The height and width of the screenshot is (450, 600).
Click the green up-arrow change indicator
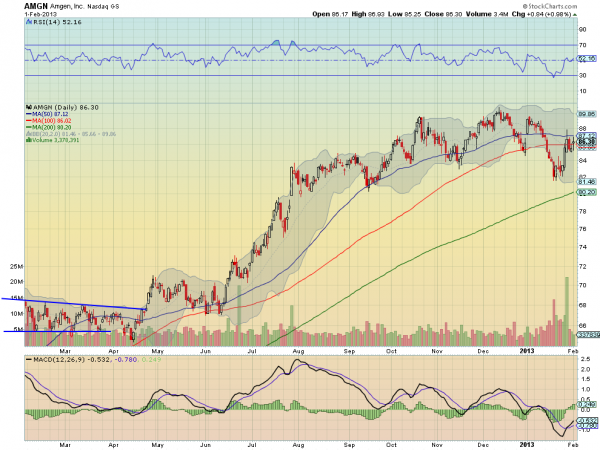[575, 15]
